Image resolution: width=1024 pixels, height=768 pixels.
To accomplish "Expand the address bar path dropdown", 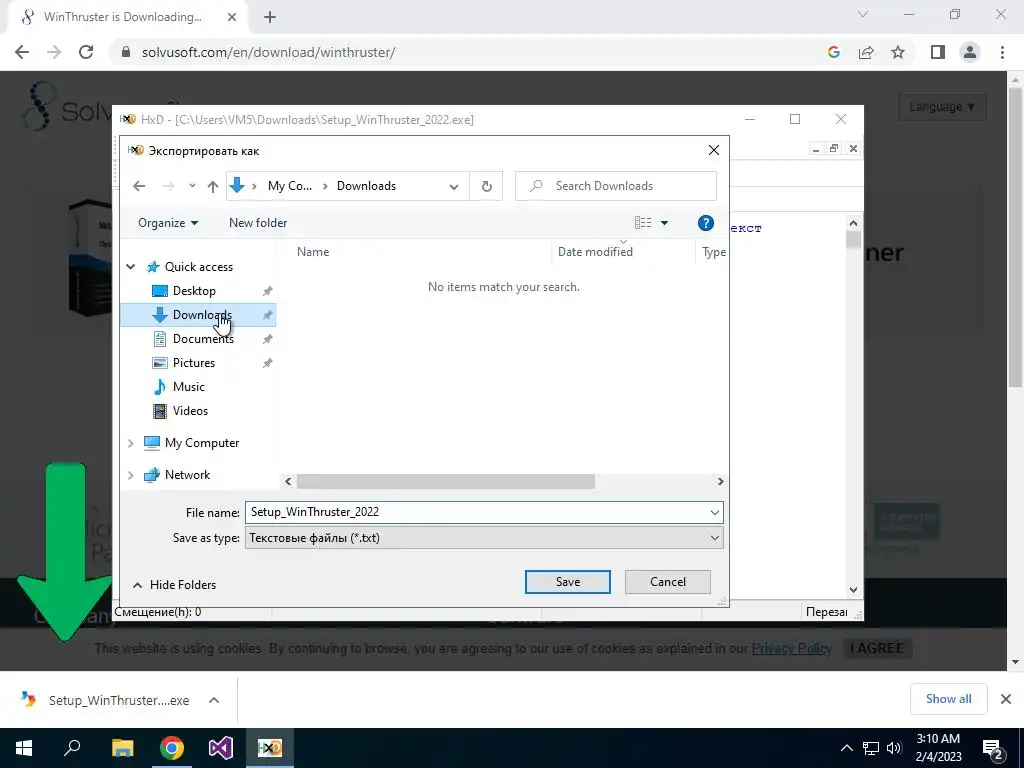I will coord(454,186).
